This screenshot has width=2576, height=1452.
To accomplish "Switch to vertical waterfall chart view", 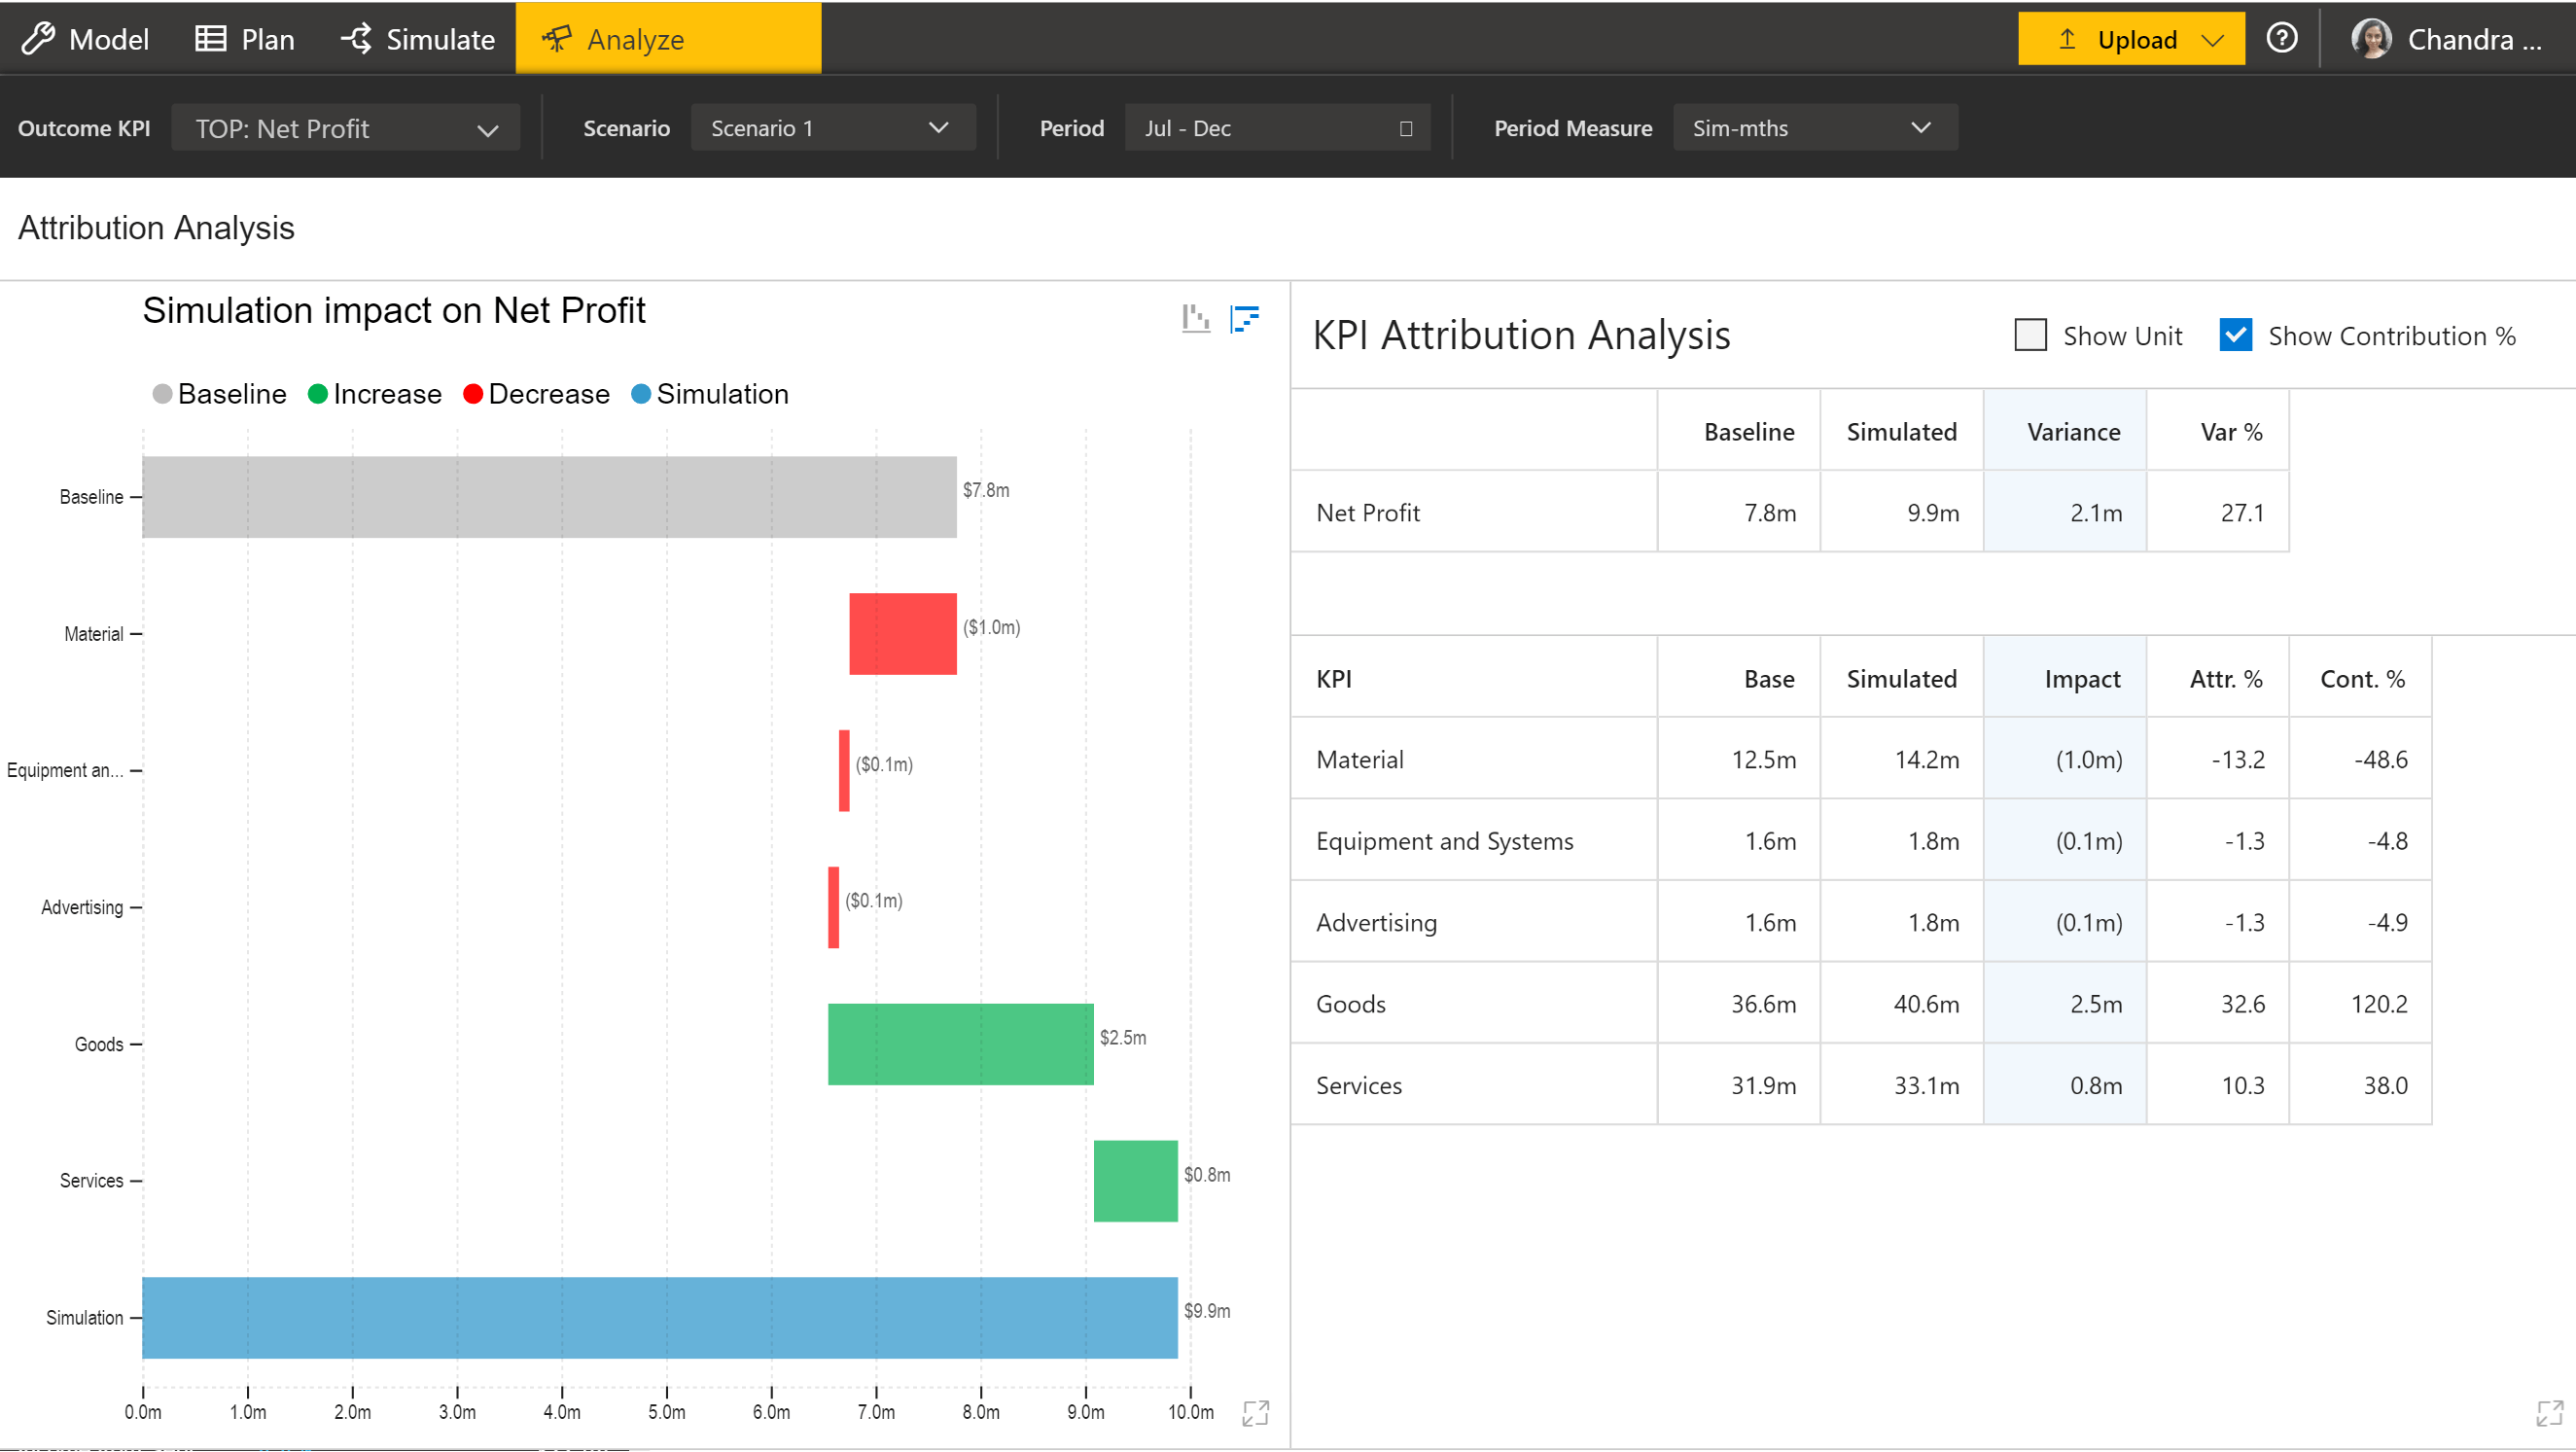I will [x=1195, y=319].
